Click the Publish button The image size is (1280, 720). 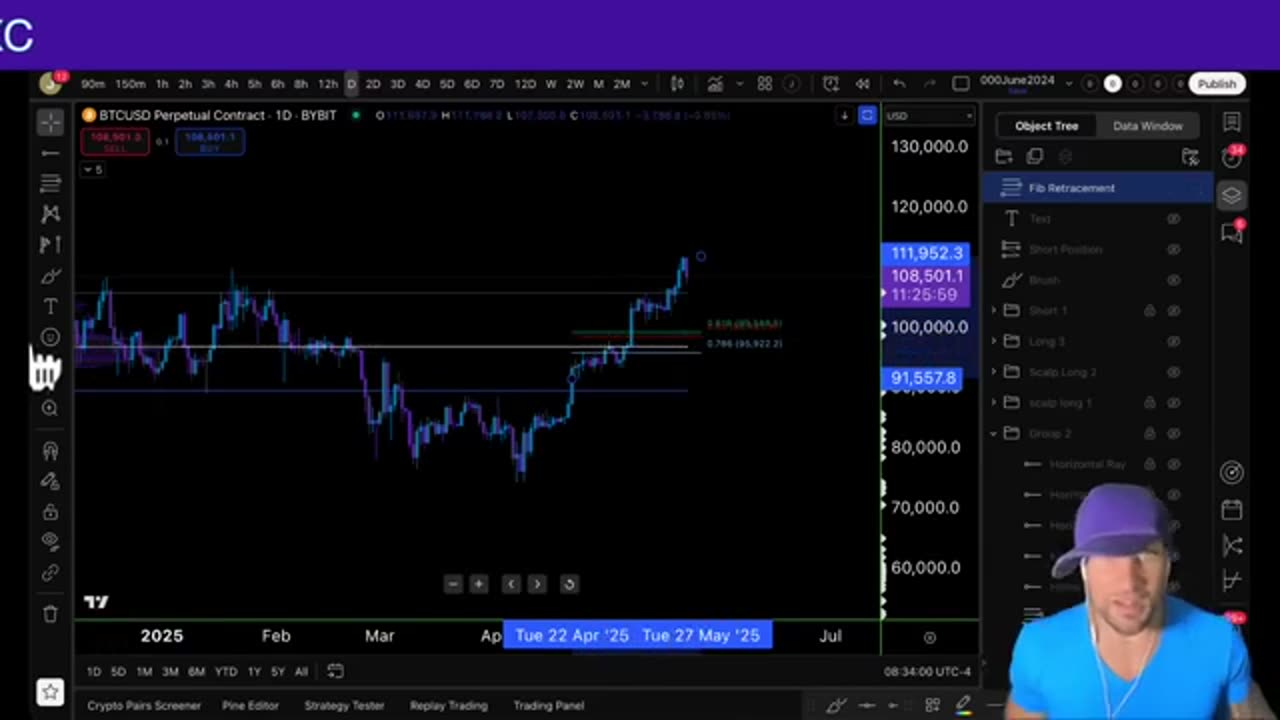(x=1217, y=84)
